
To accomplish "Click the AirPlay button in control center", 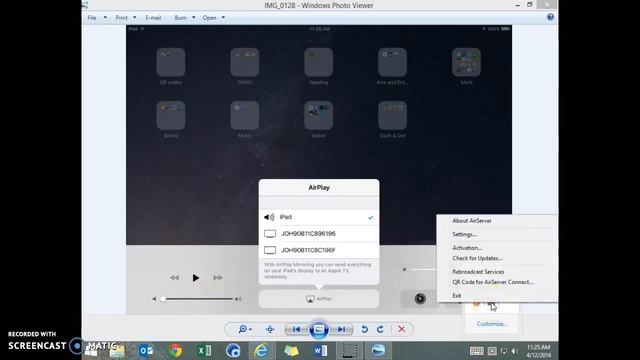I will click(319, 299).
